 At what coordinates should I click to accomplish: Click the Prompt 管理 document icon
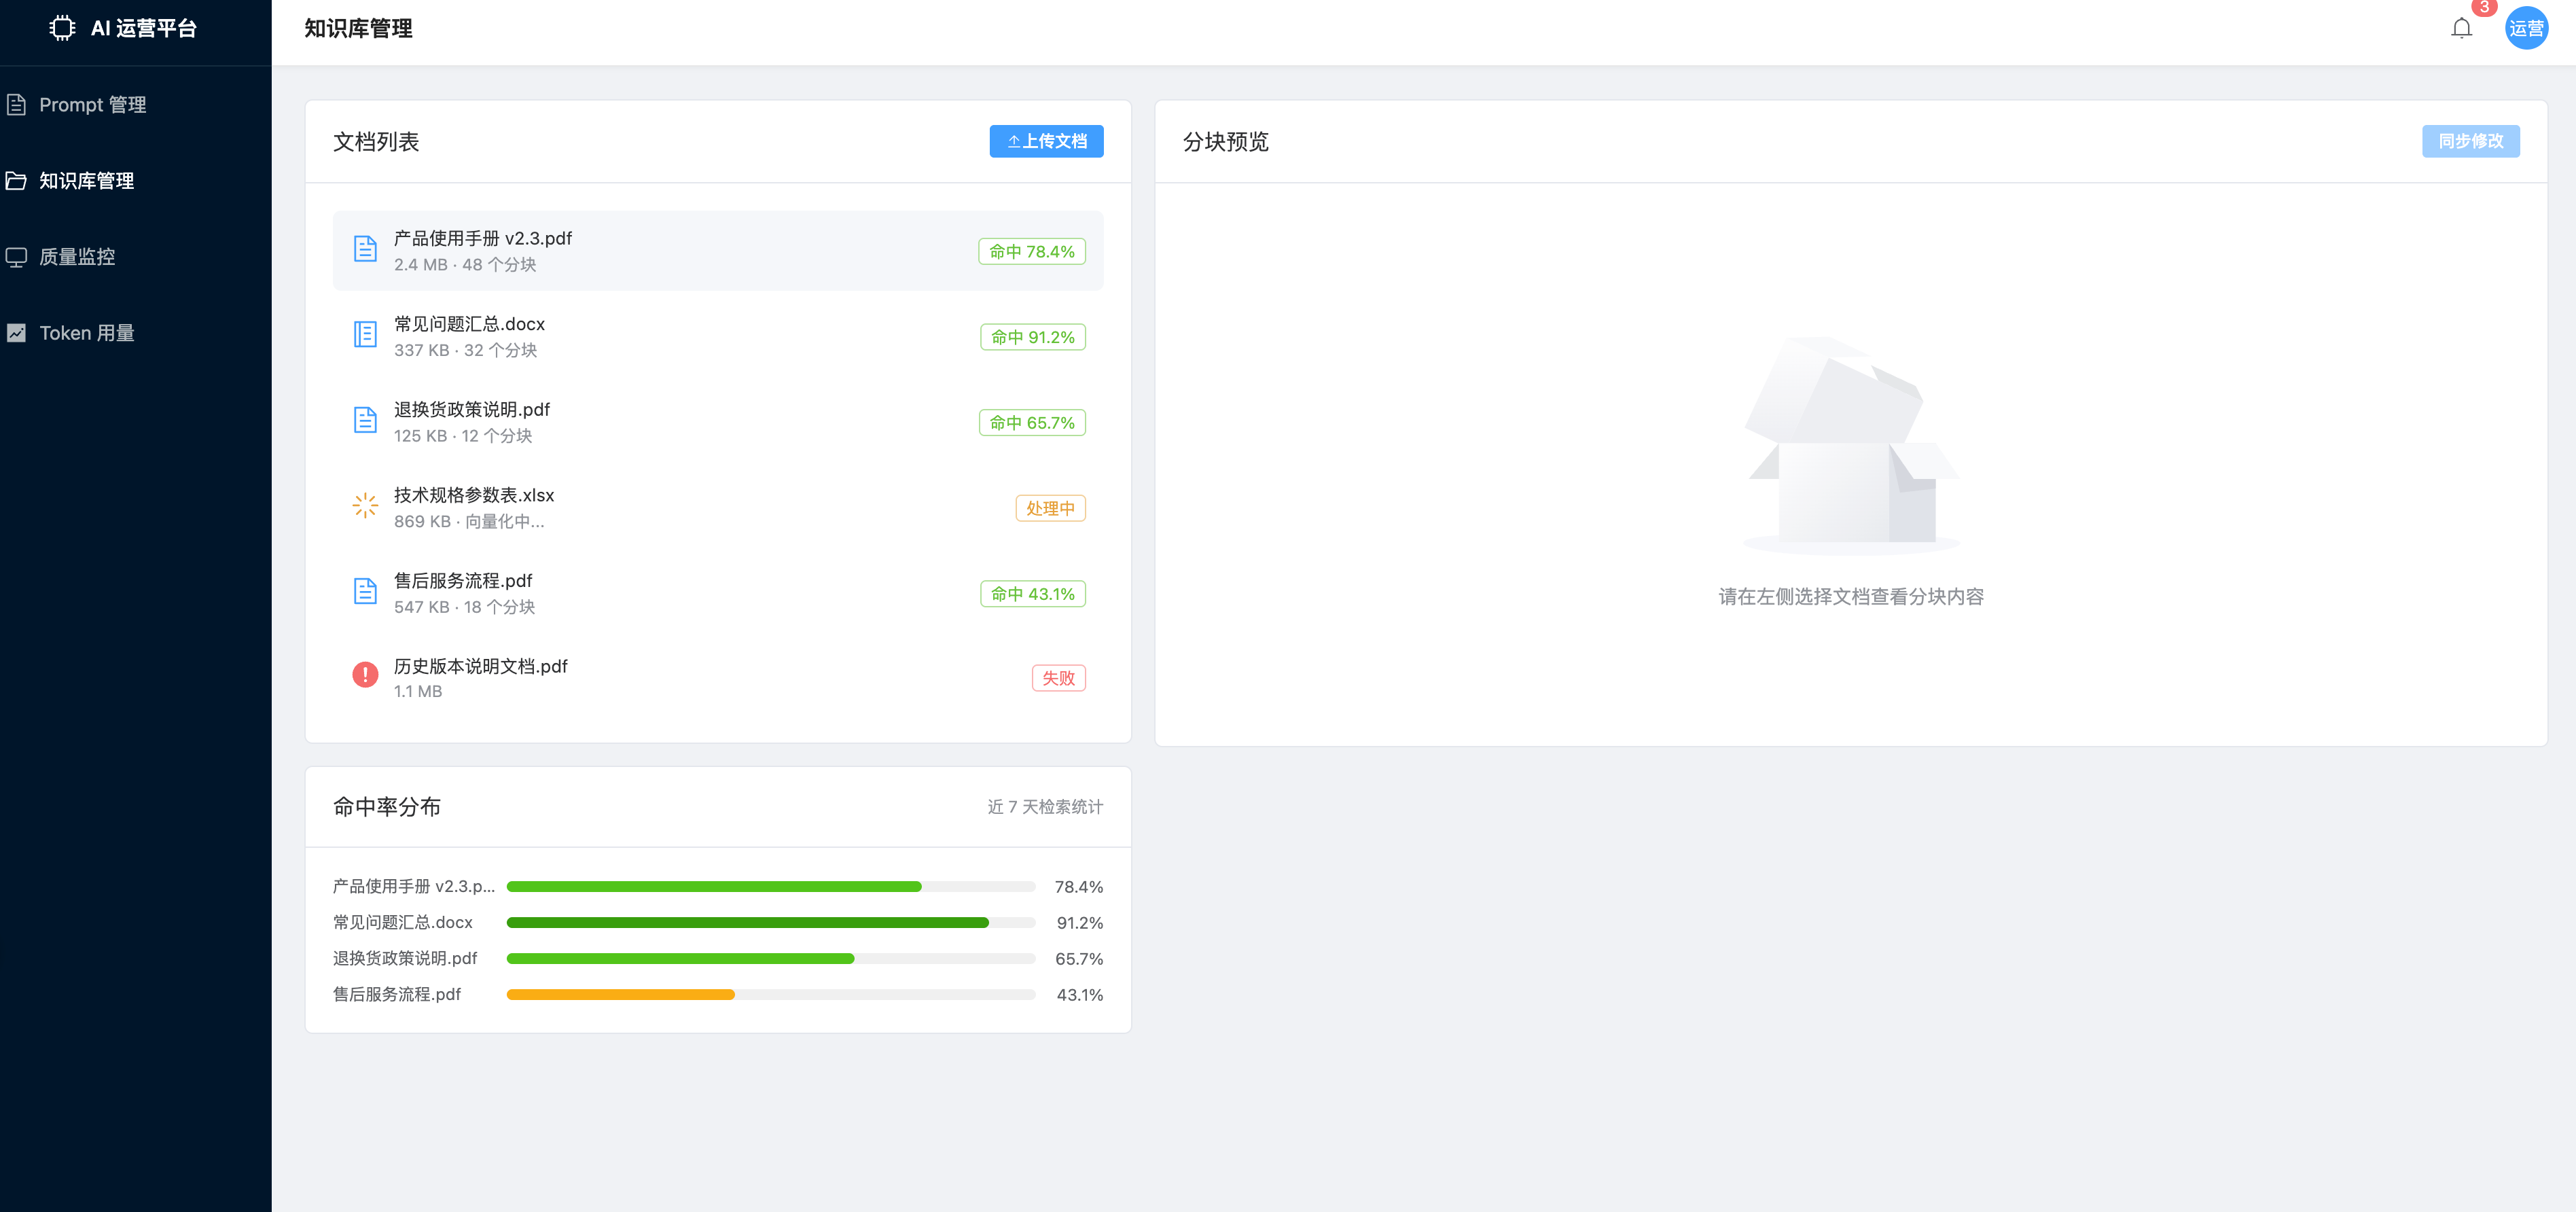pos(16,104)
